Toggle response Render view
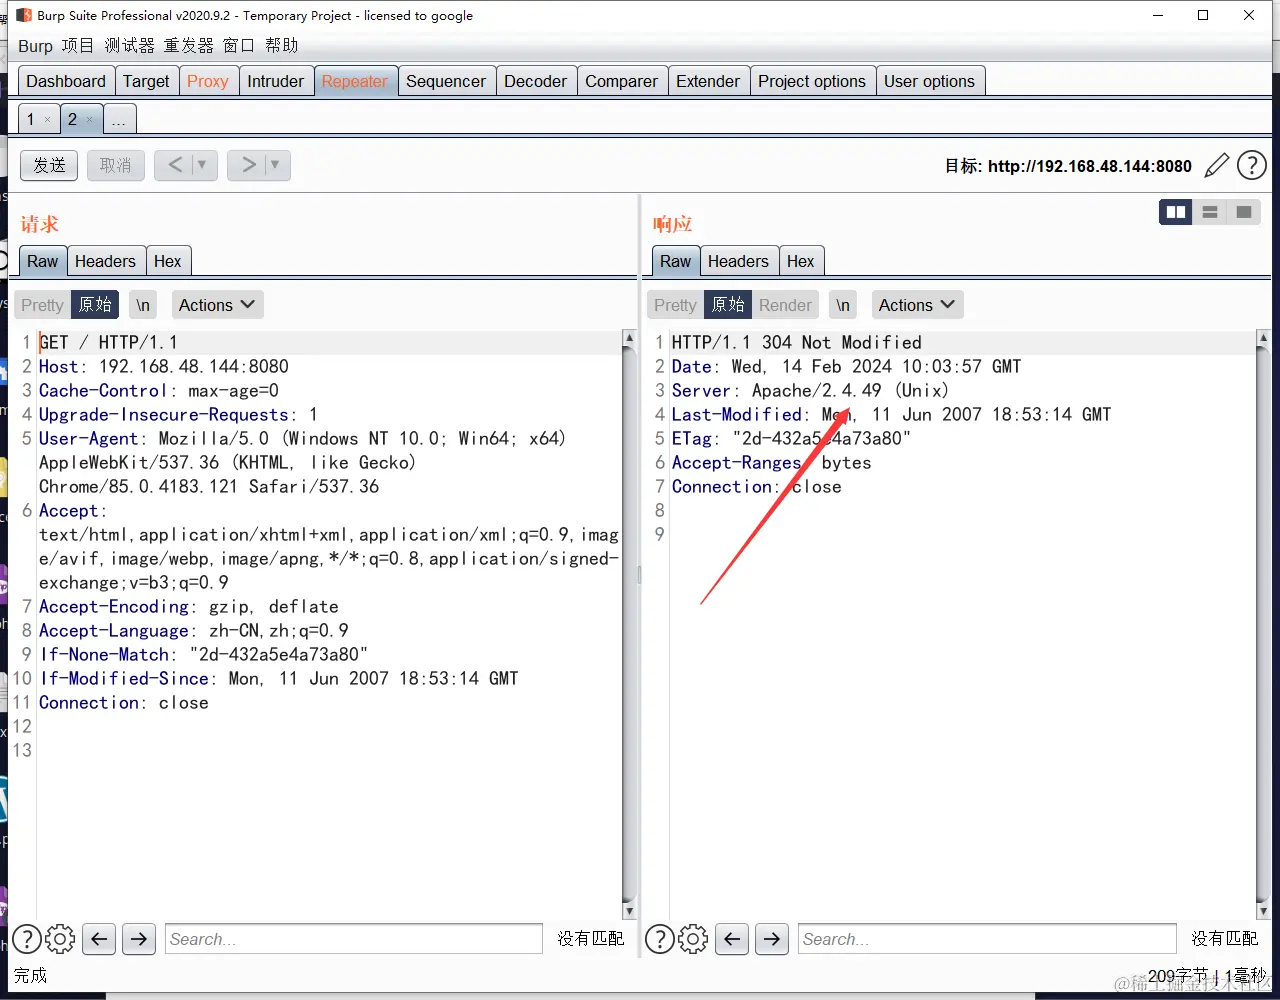 click(785, 305)
